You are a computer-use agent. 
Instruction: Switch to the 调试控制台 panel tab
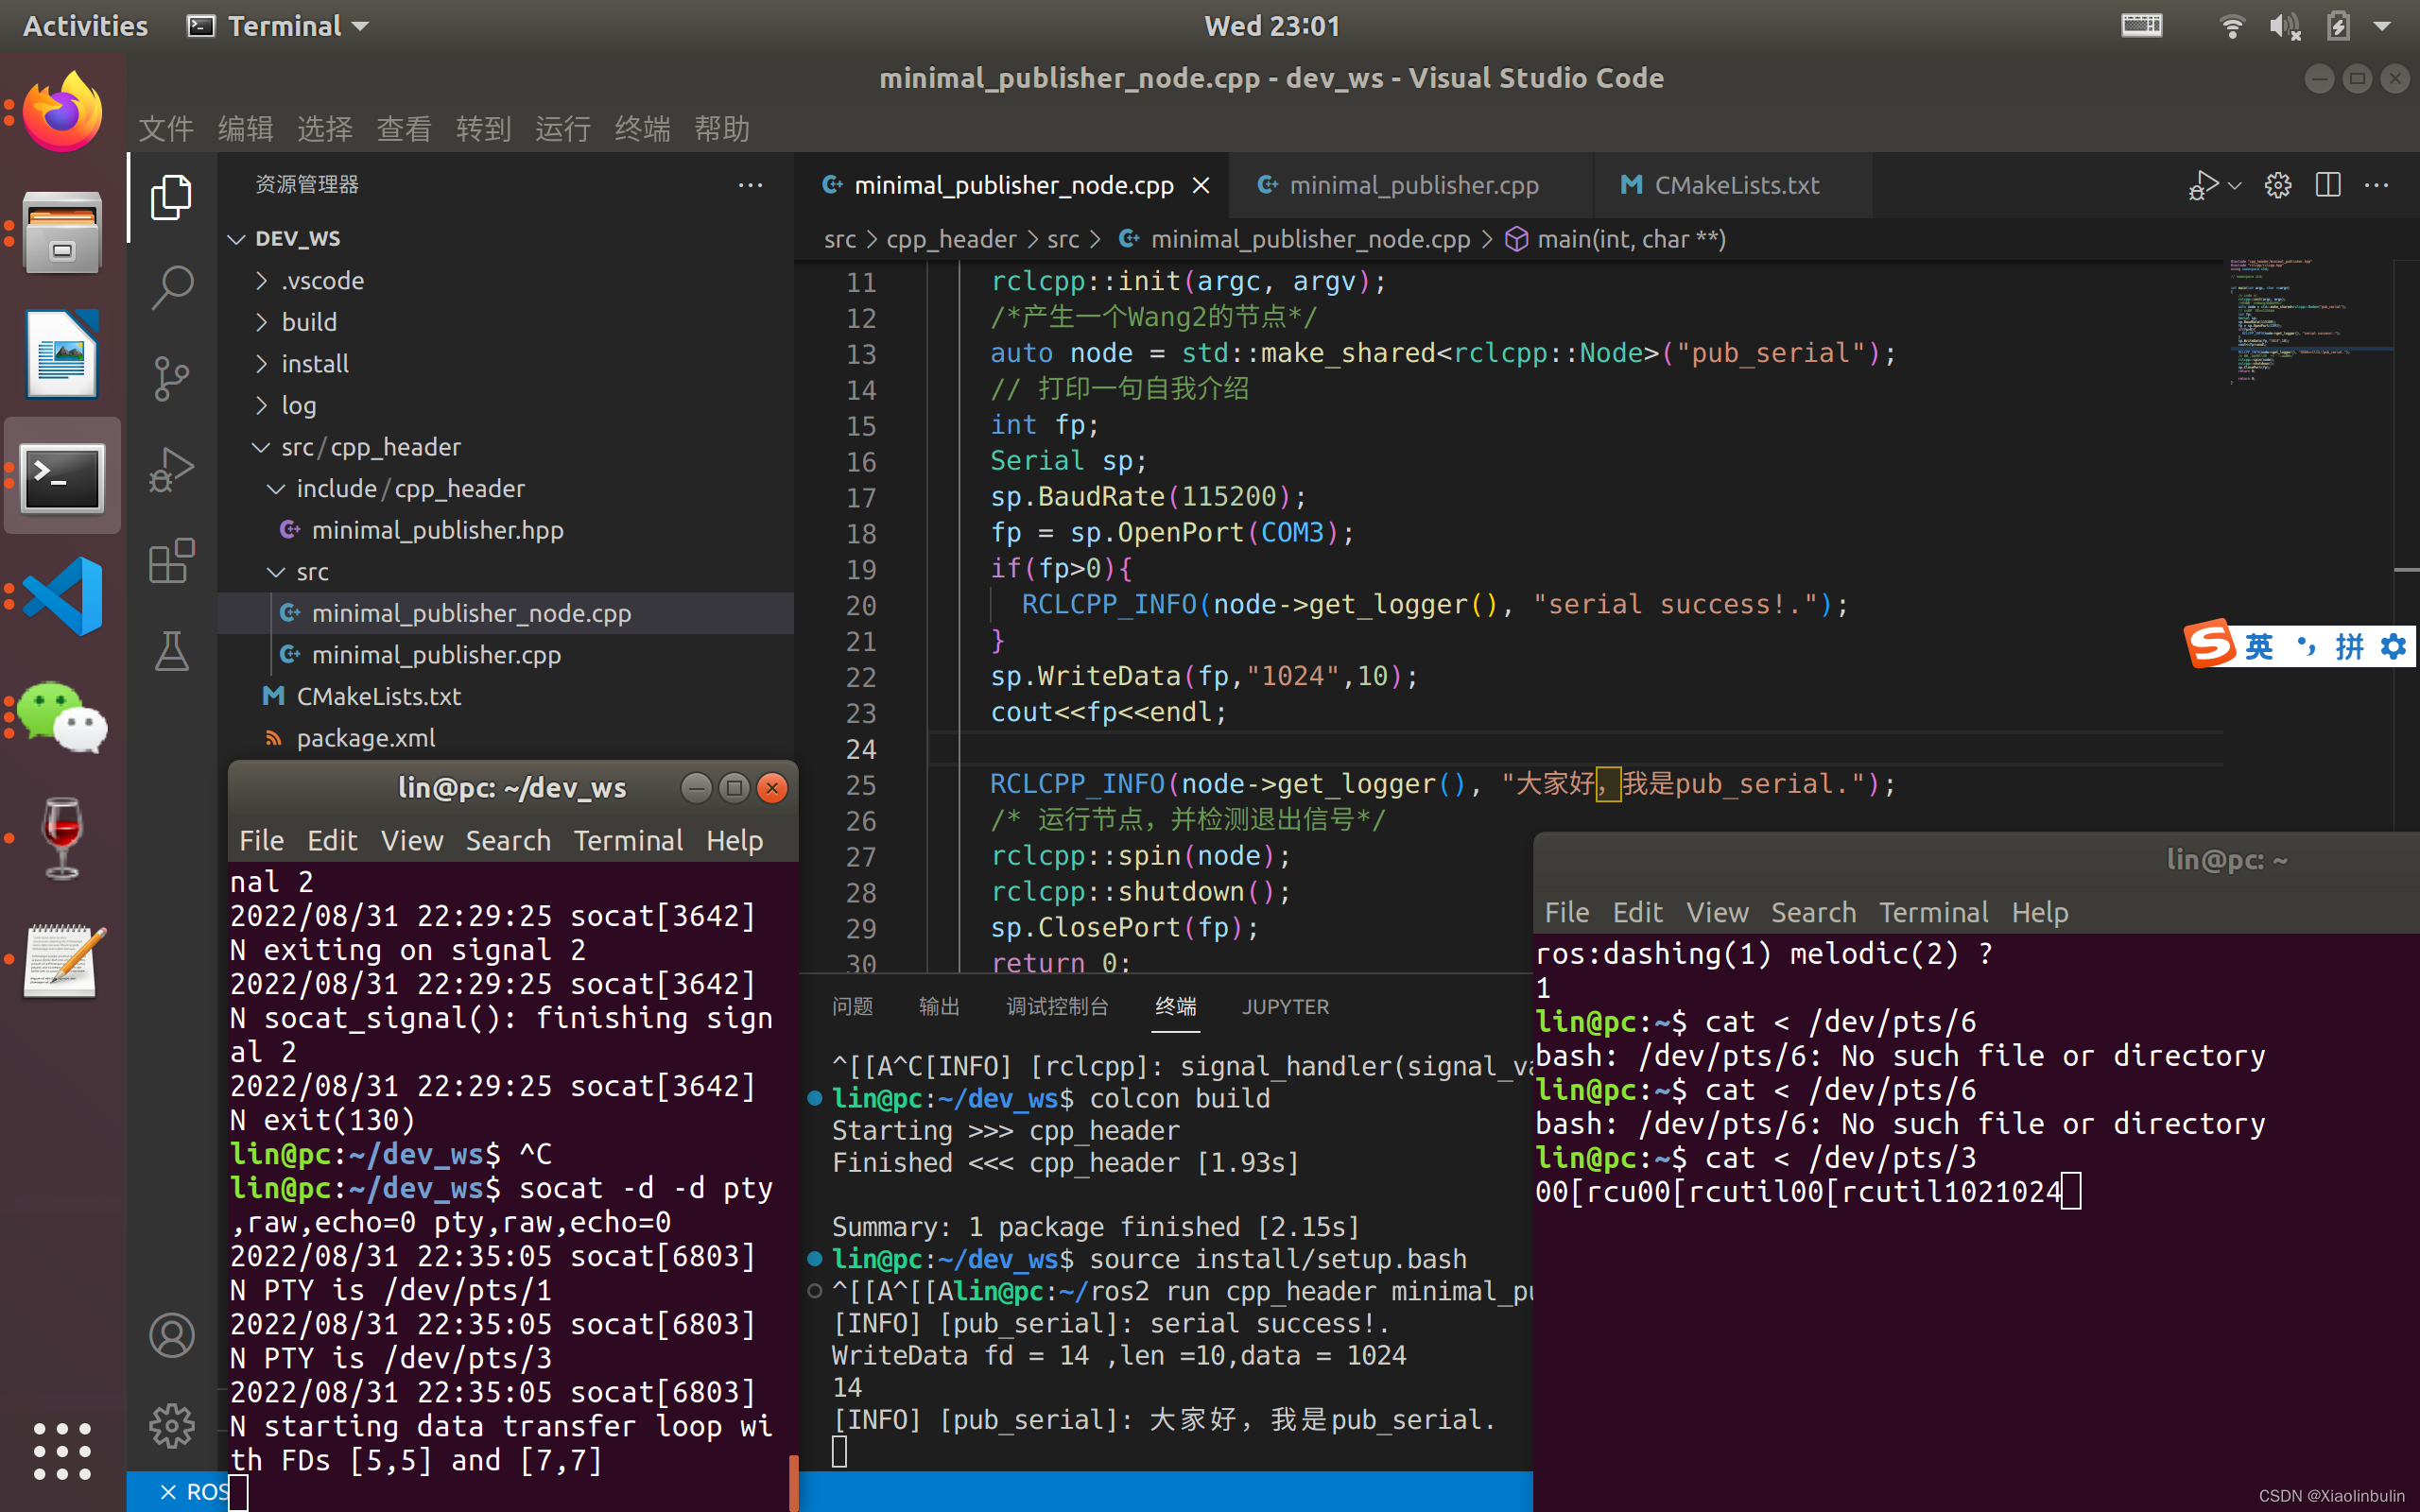tap(1057, 1007)
